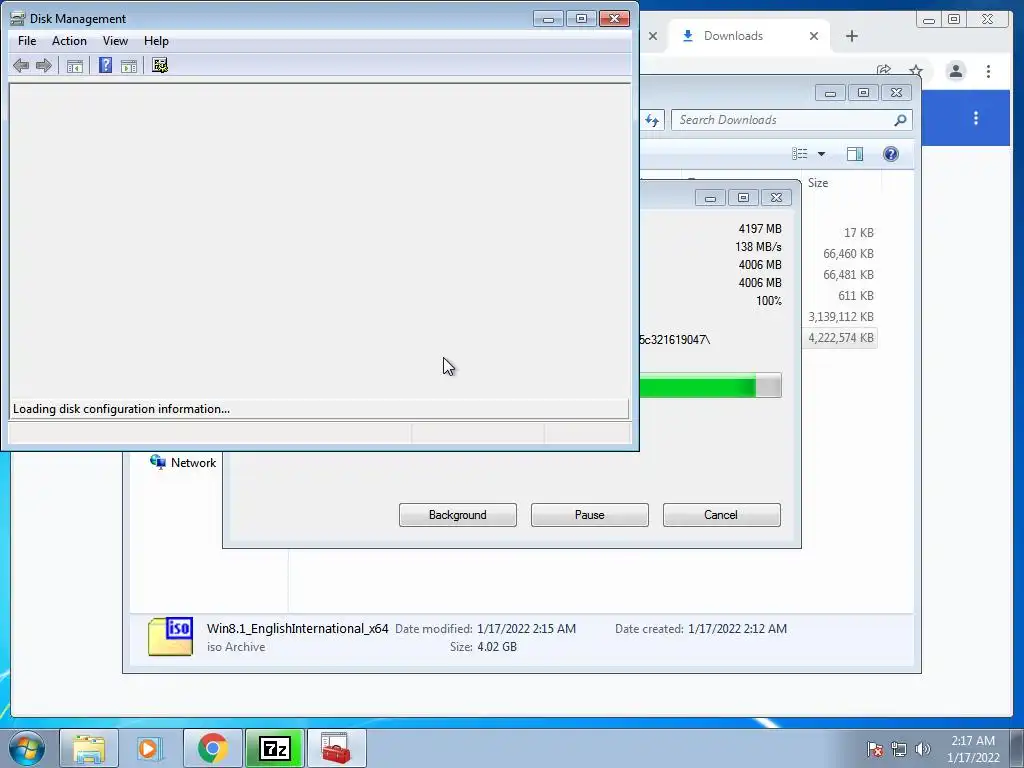
Task: Open the network tray icon
Action: [899, 749]
